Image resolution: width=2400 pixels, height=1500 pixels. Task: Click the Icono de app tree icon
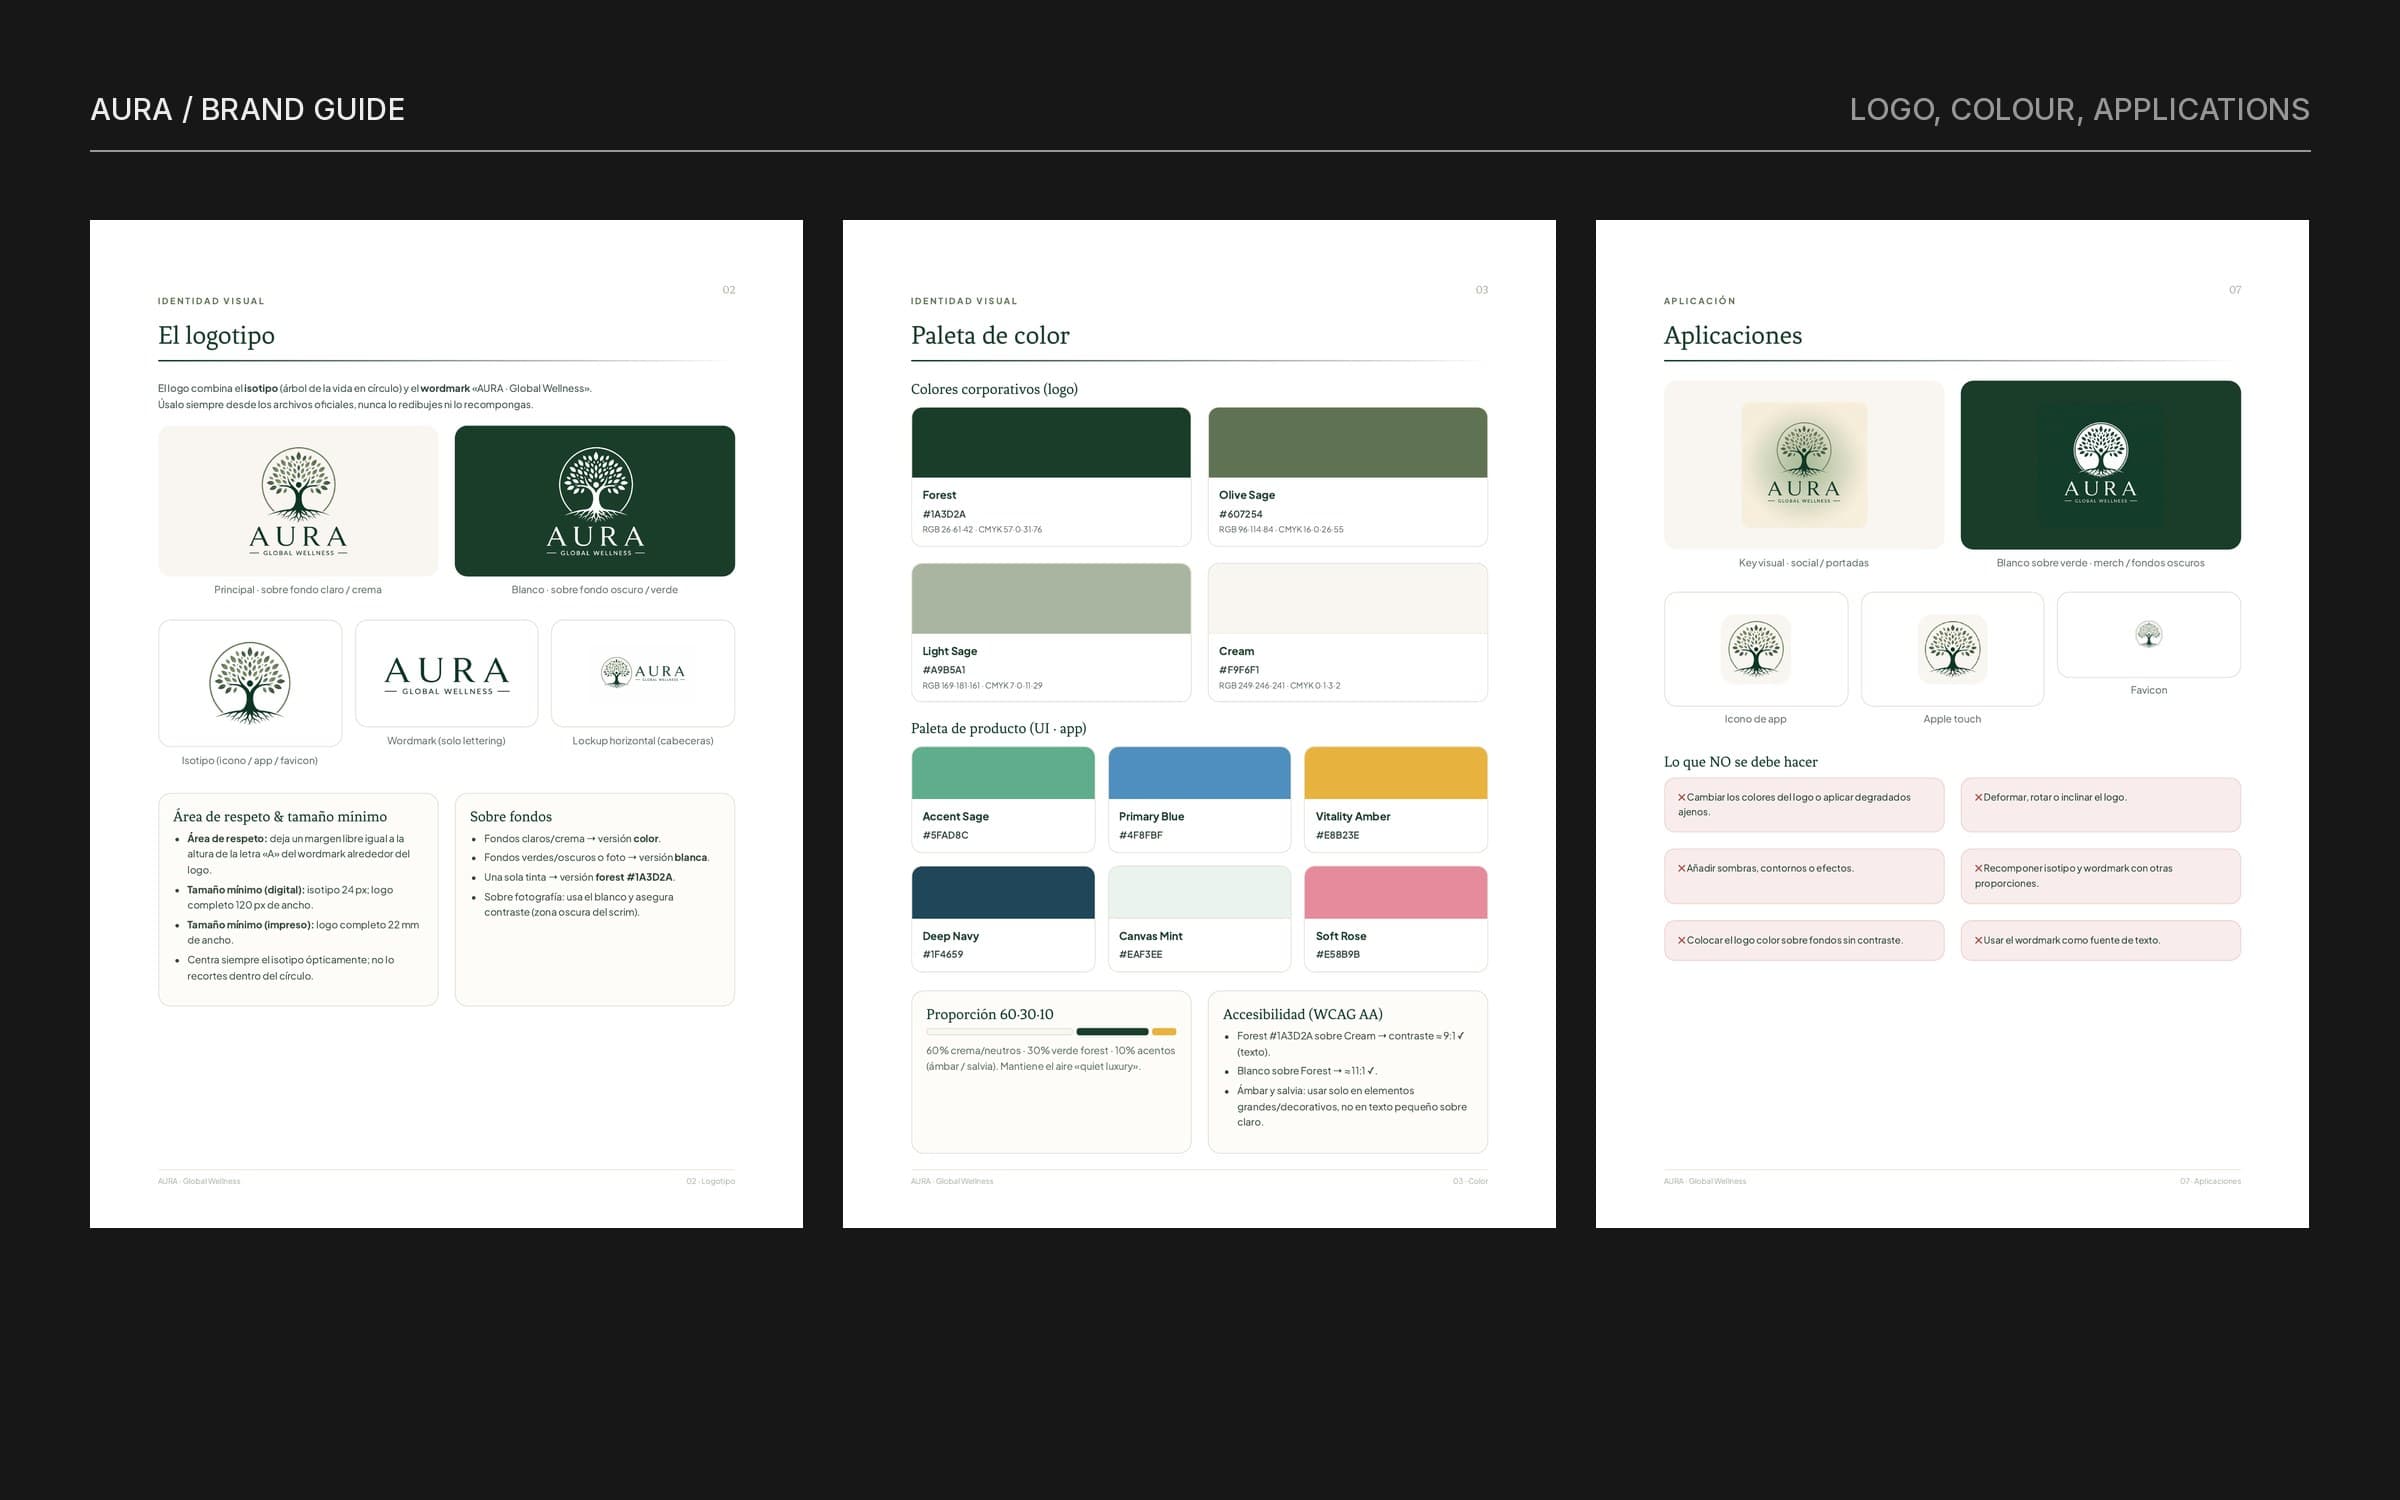point(1756,649)
